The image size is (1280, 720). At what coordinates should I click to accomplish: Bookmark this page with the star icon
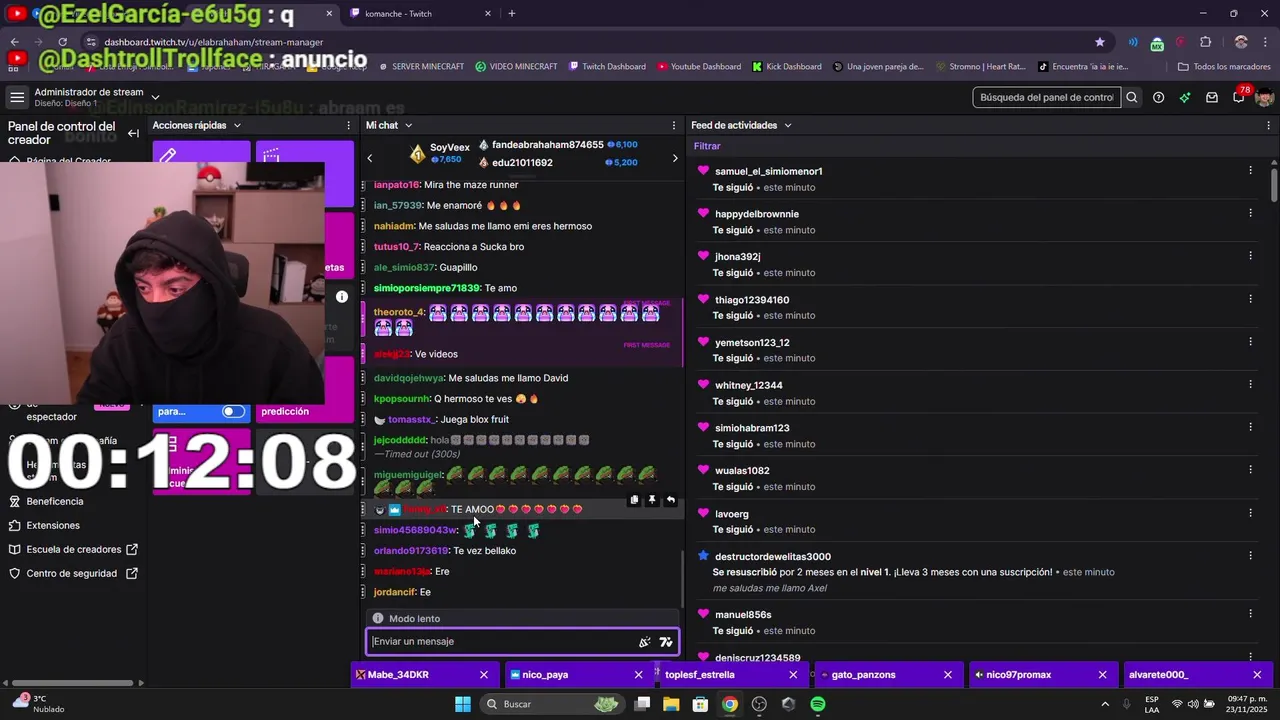pos(1100,42)
